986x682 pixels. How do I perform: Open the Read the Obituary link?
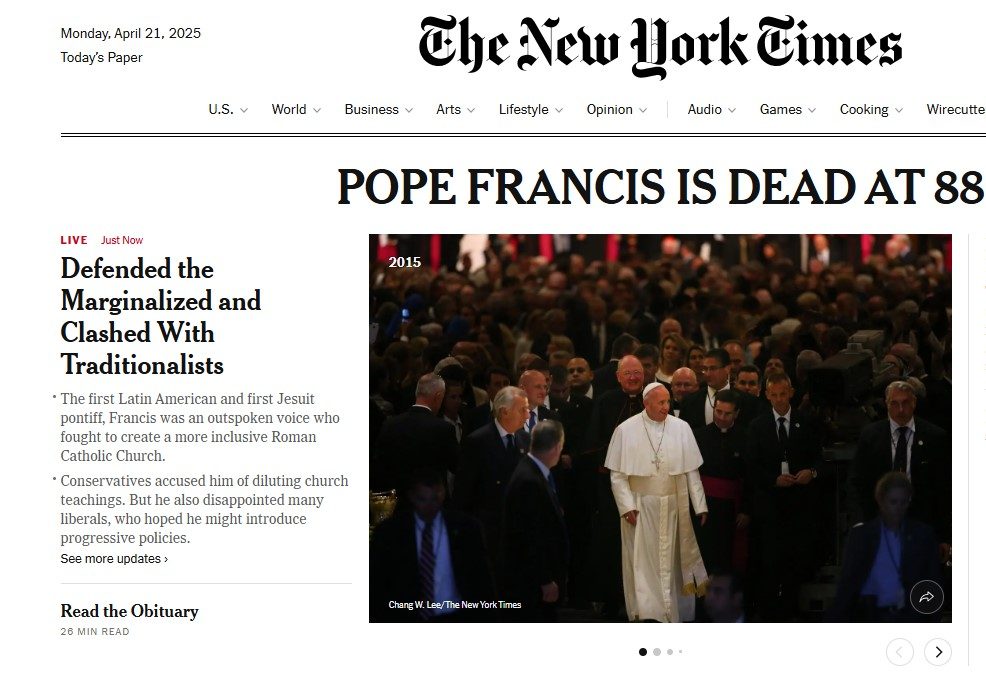coord(130,611)
